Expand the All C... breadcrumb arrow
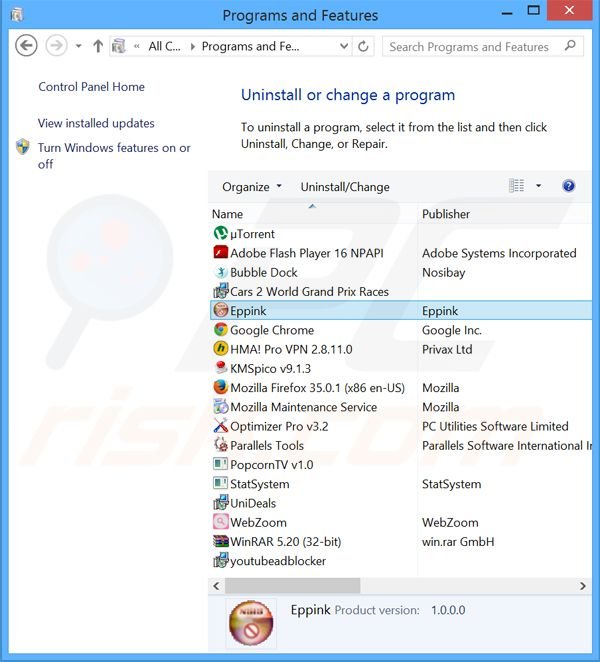 coord(193,46)
